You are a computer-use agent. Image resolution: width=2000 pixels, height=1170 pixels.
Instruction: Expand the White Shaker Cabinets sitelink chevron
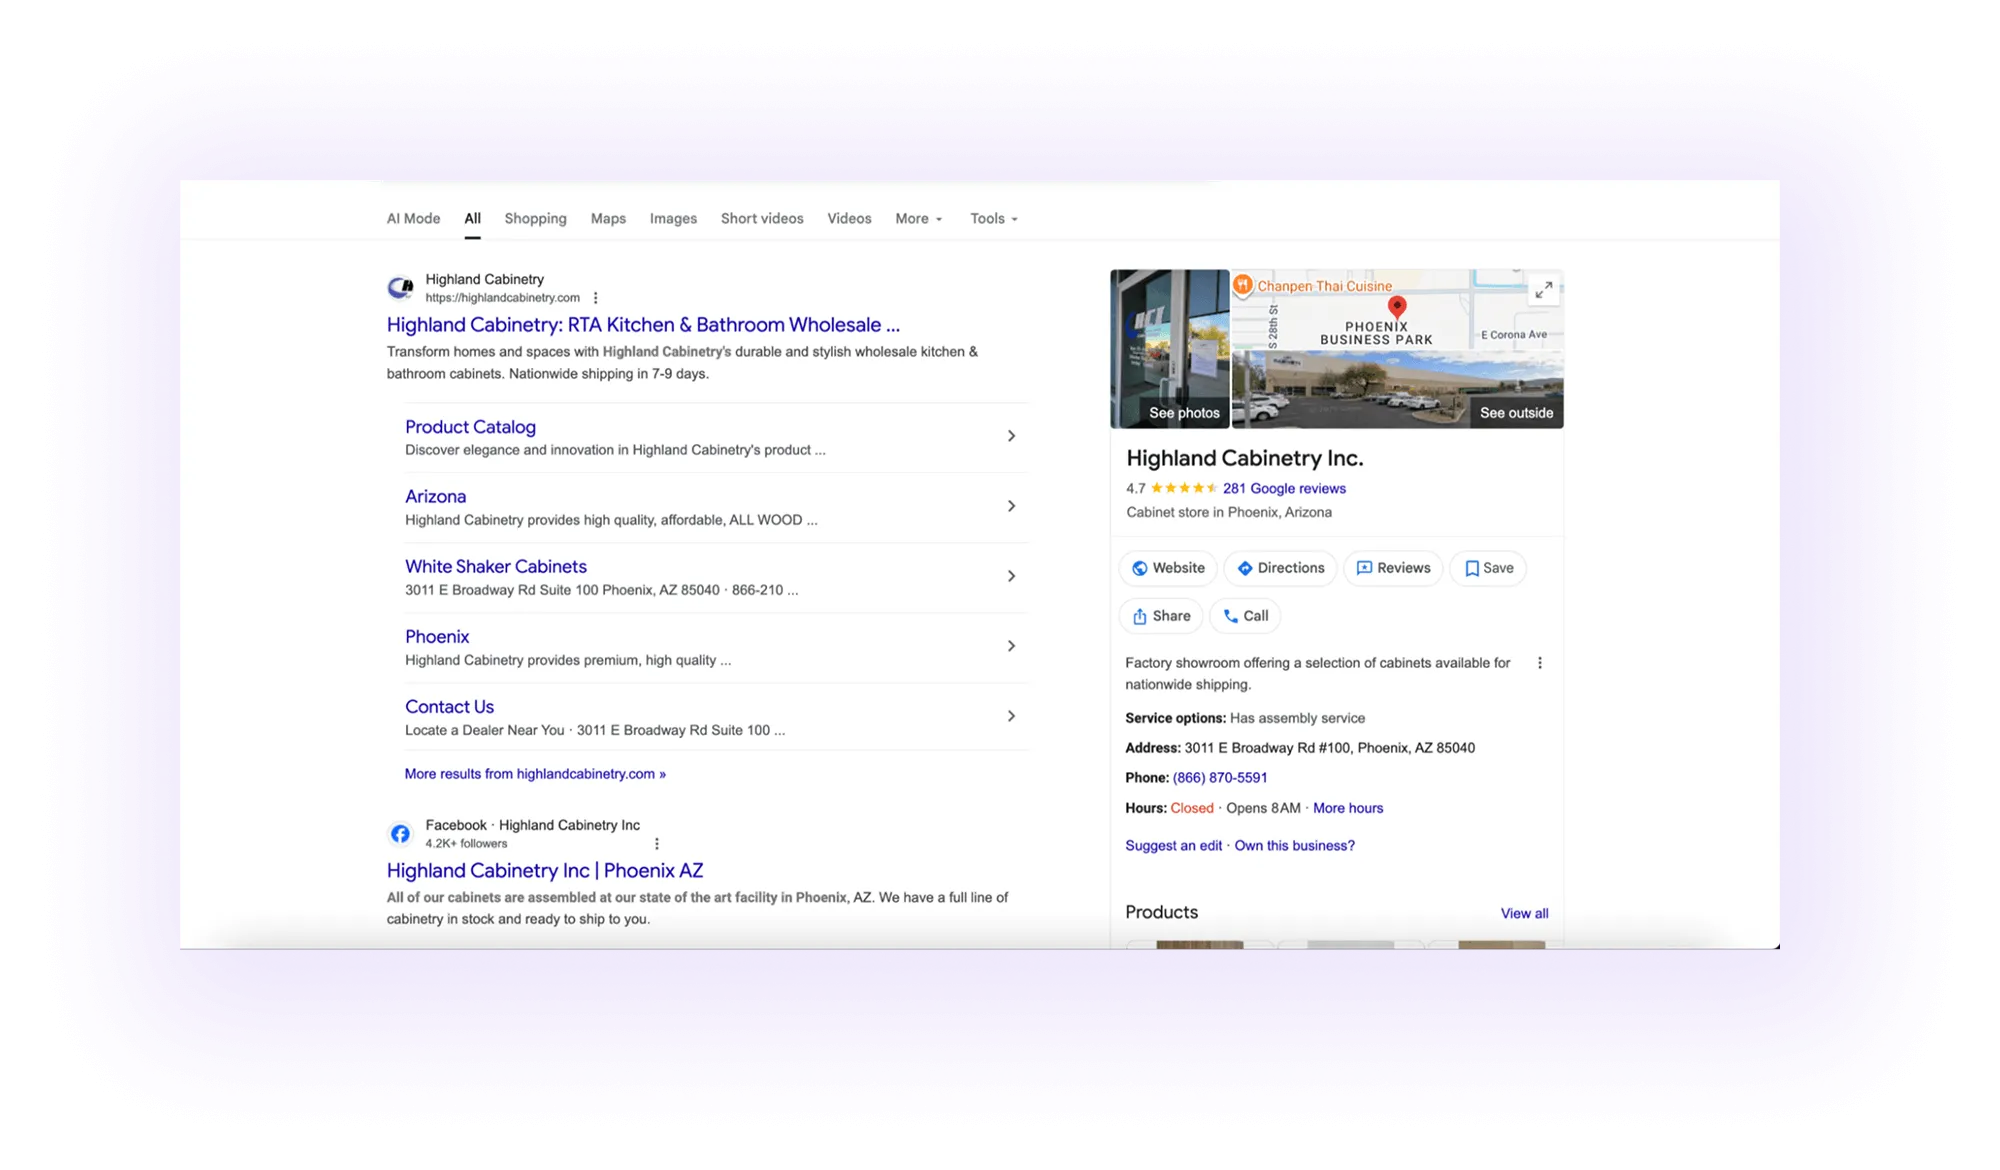[1012, 576]
